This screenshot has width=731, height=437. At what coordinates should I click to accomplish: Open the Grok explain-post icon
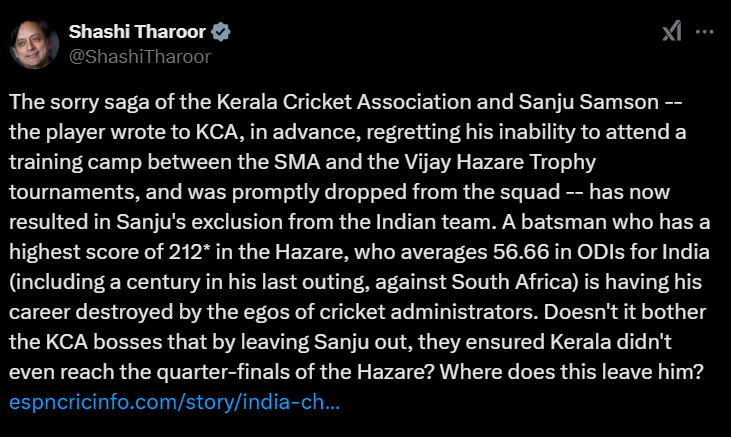click(x=672, y=31)
